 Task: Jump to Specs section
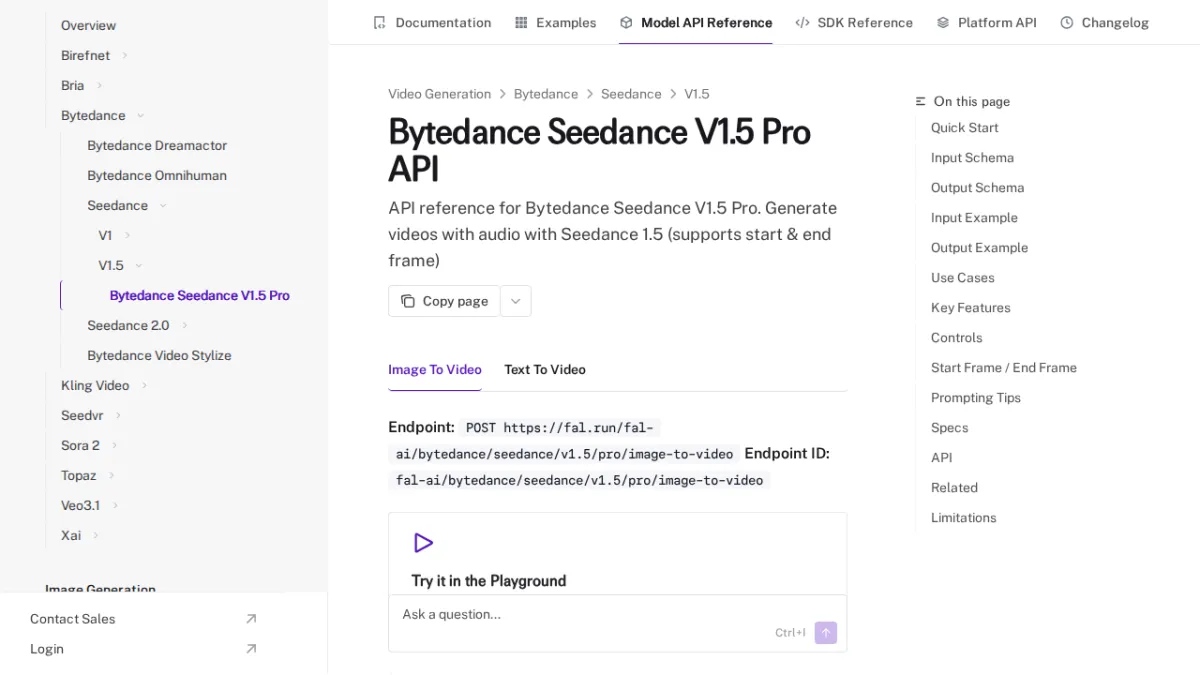950,427
